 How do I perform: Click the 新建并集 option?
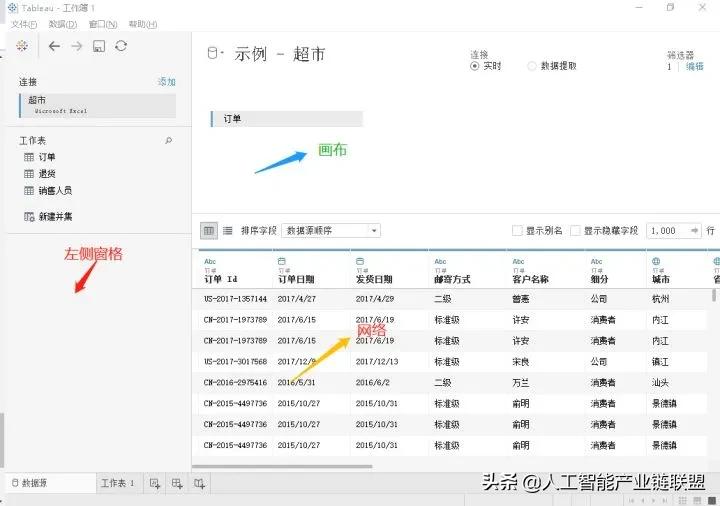tap(56, 217)
